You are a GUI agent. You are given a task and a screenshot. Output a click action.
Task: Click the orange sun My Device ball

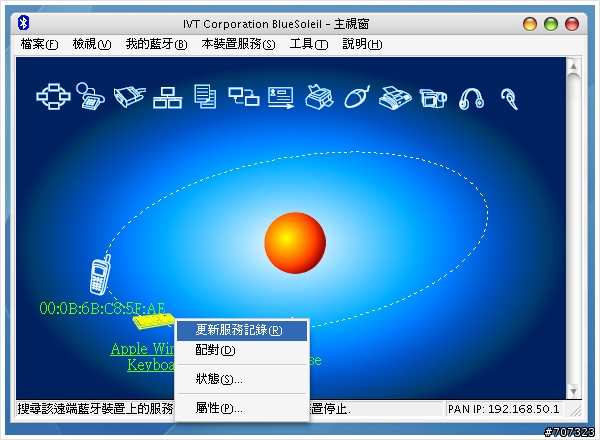pyautogui.click(x=295, y=243)
